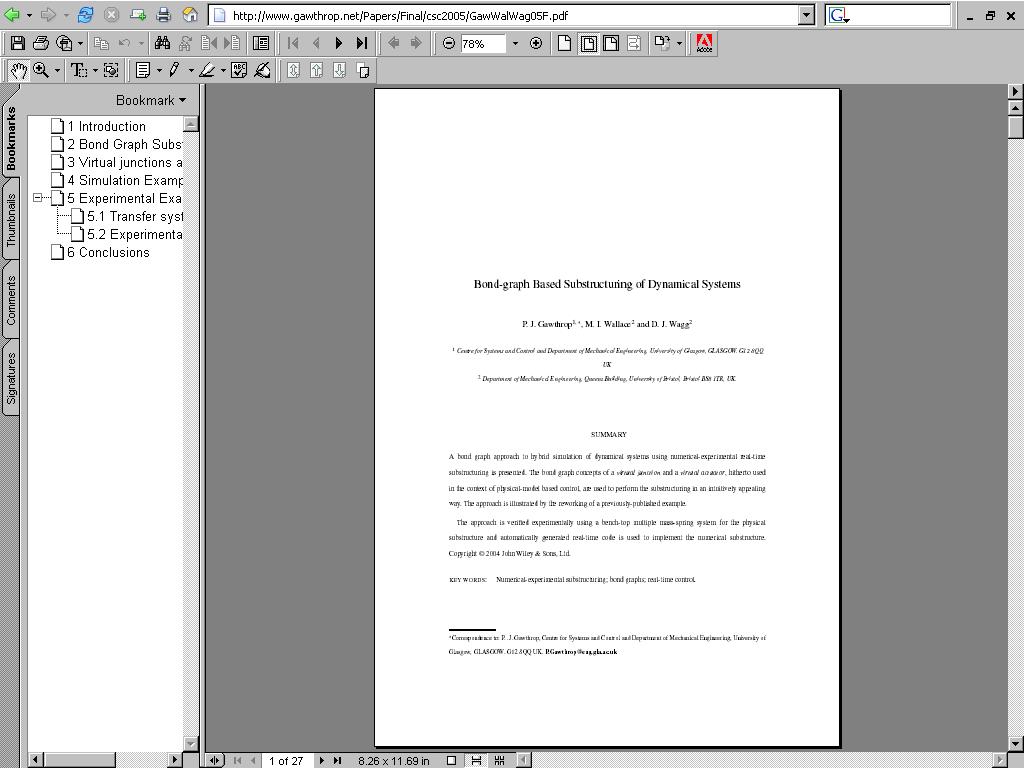This screenshot has height=768, width=1024.
Task: Select Continuous Facing layout in status bar
Action: (x=500, y=761)
